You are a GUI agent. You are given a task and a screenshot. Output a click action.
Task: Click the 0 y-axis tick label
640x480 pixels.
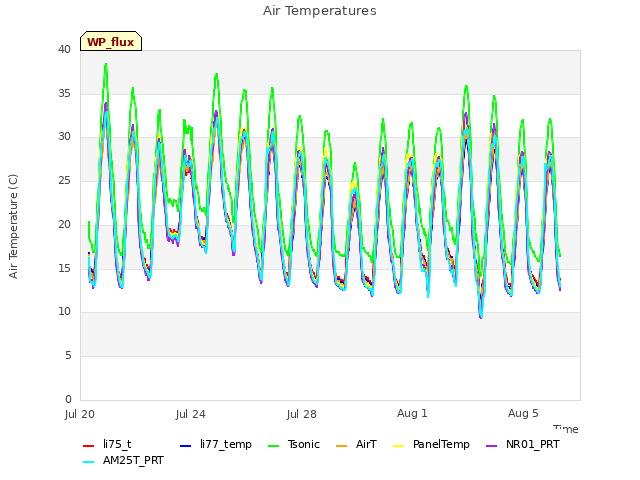click(x=68, y=399)
